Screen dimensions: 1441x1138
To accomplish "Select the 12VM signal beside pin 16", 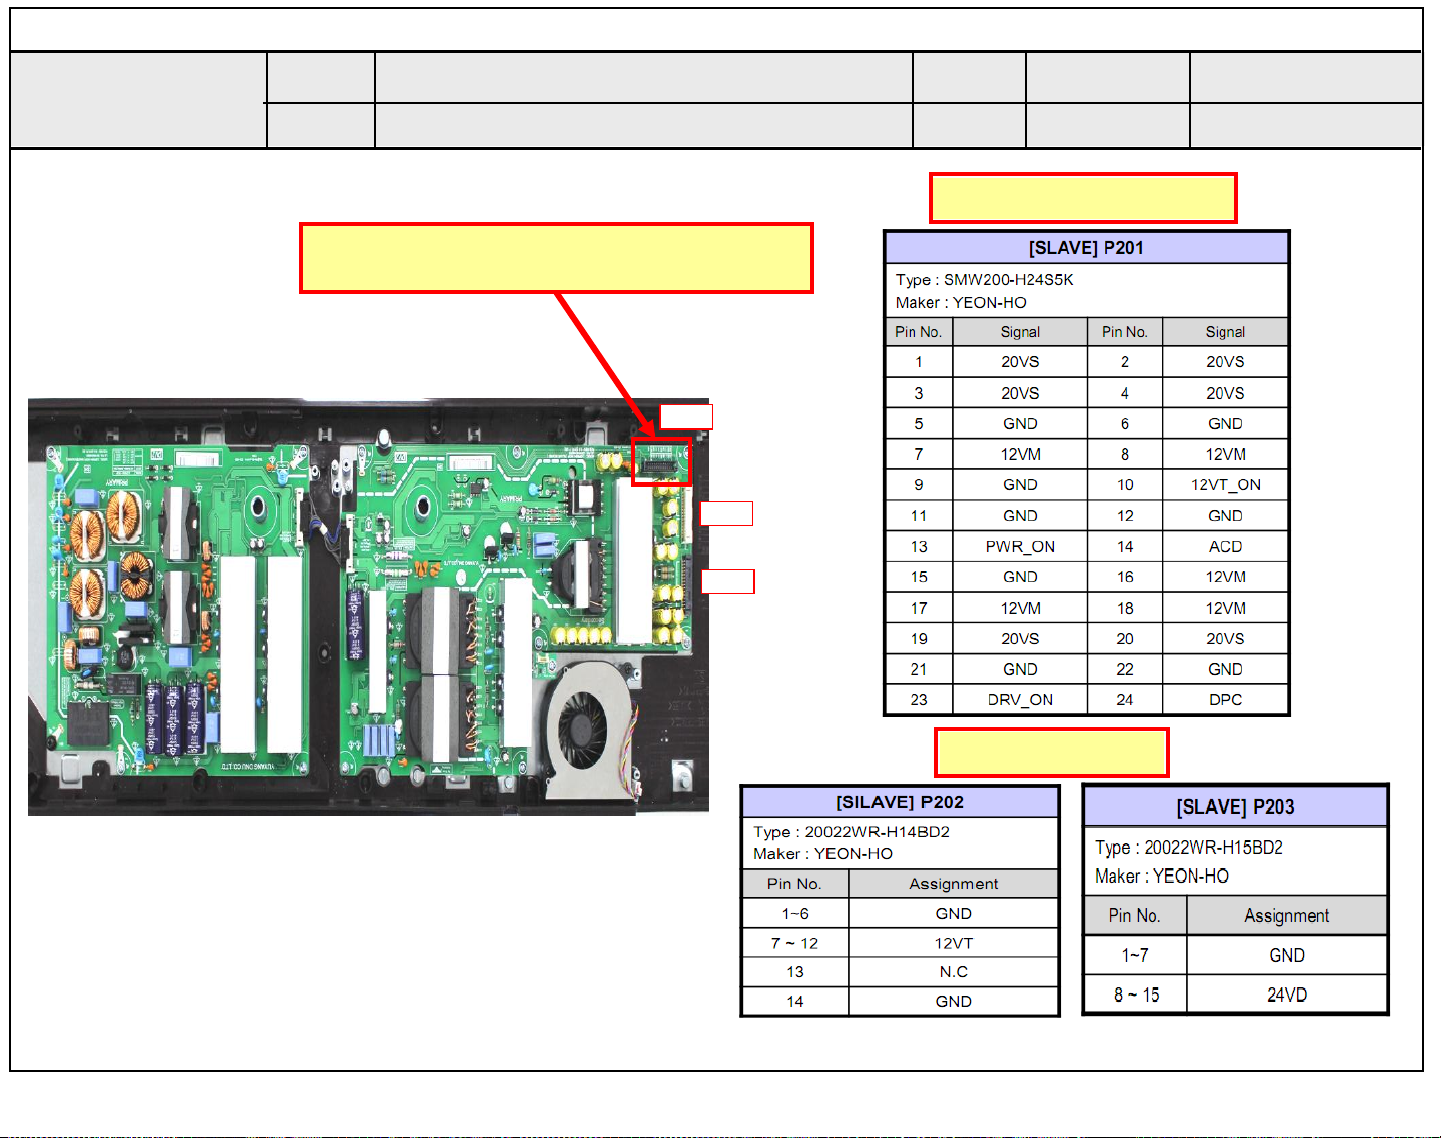I will click(x=1225, y=577).
